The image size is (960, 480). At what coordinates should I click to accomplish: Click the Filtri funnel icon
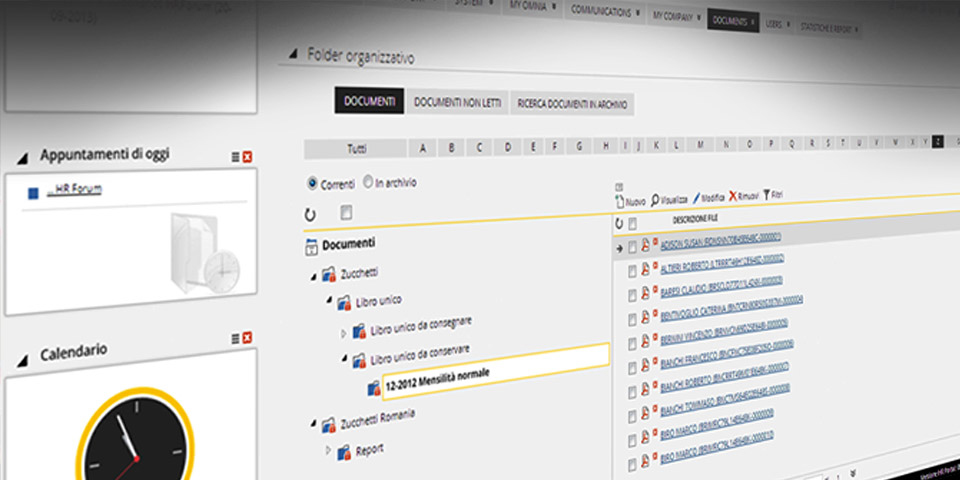coord(767,195)
